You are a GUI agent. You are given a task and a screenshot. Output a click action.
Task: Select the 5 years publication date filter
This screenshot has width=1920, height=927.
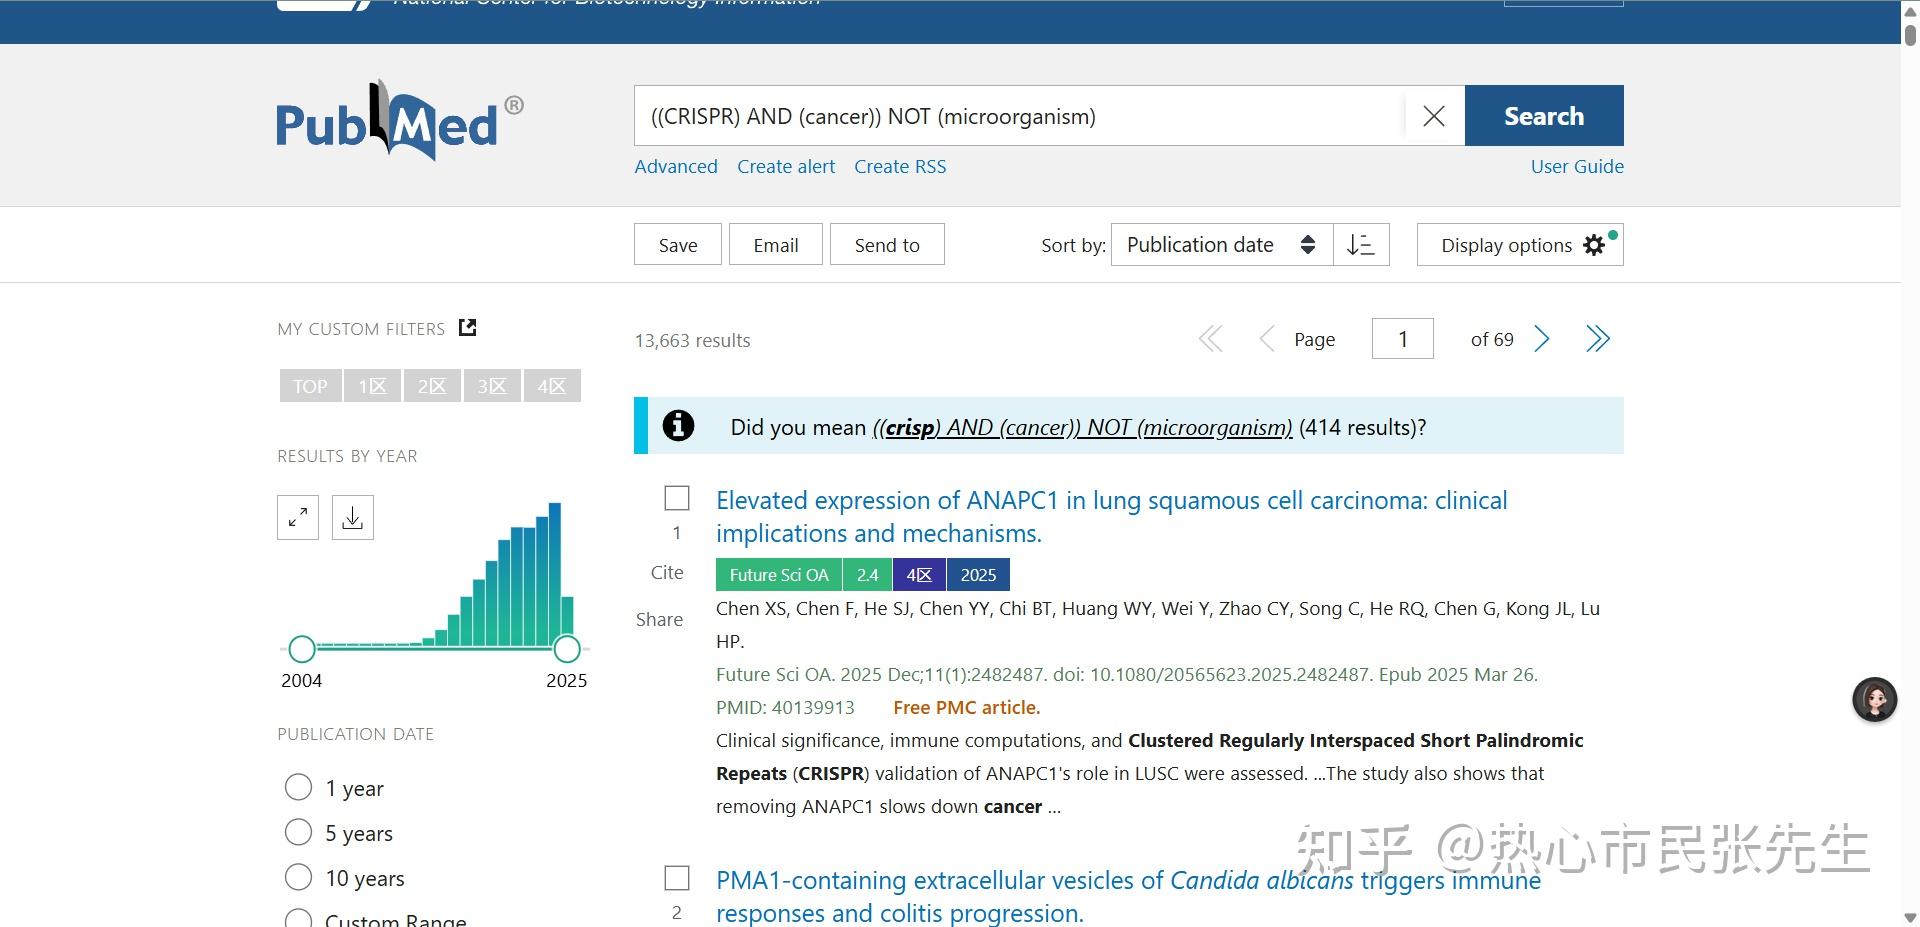pyautogui.click(x=298, y=831)
